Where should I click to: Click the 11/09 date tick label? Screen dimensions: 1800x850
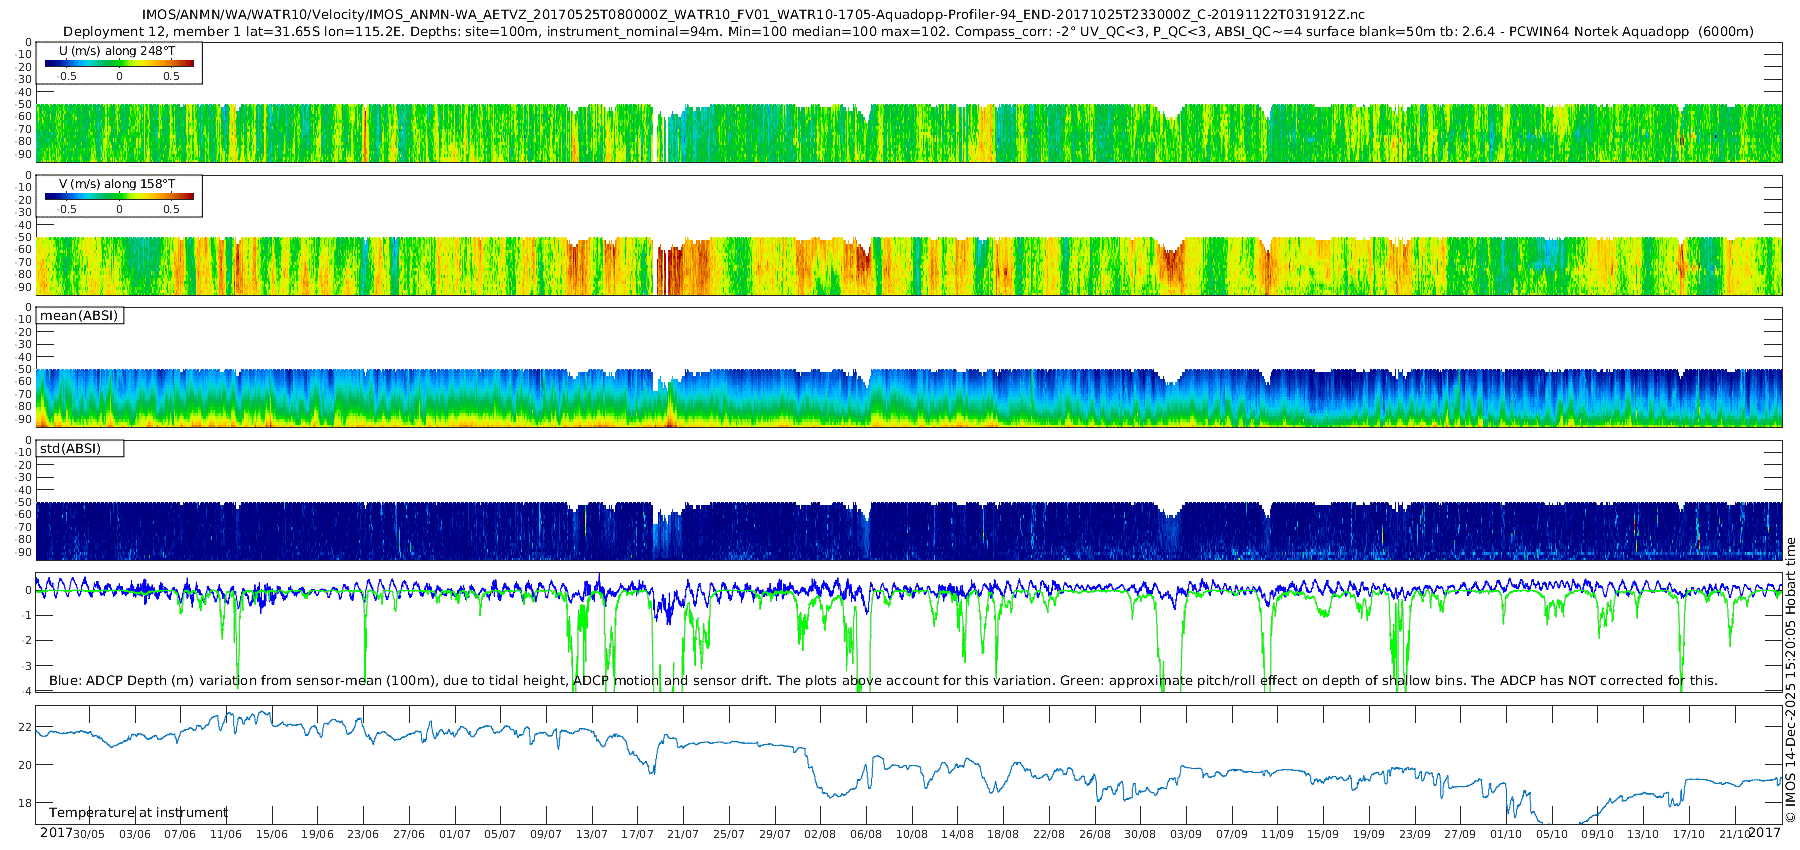click(x=1277, y=834)
